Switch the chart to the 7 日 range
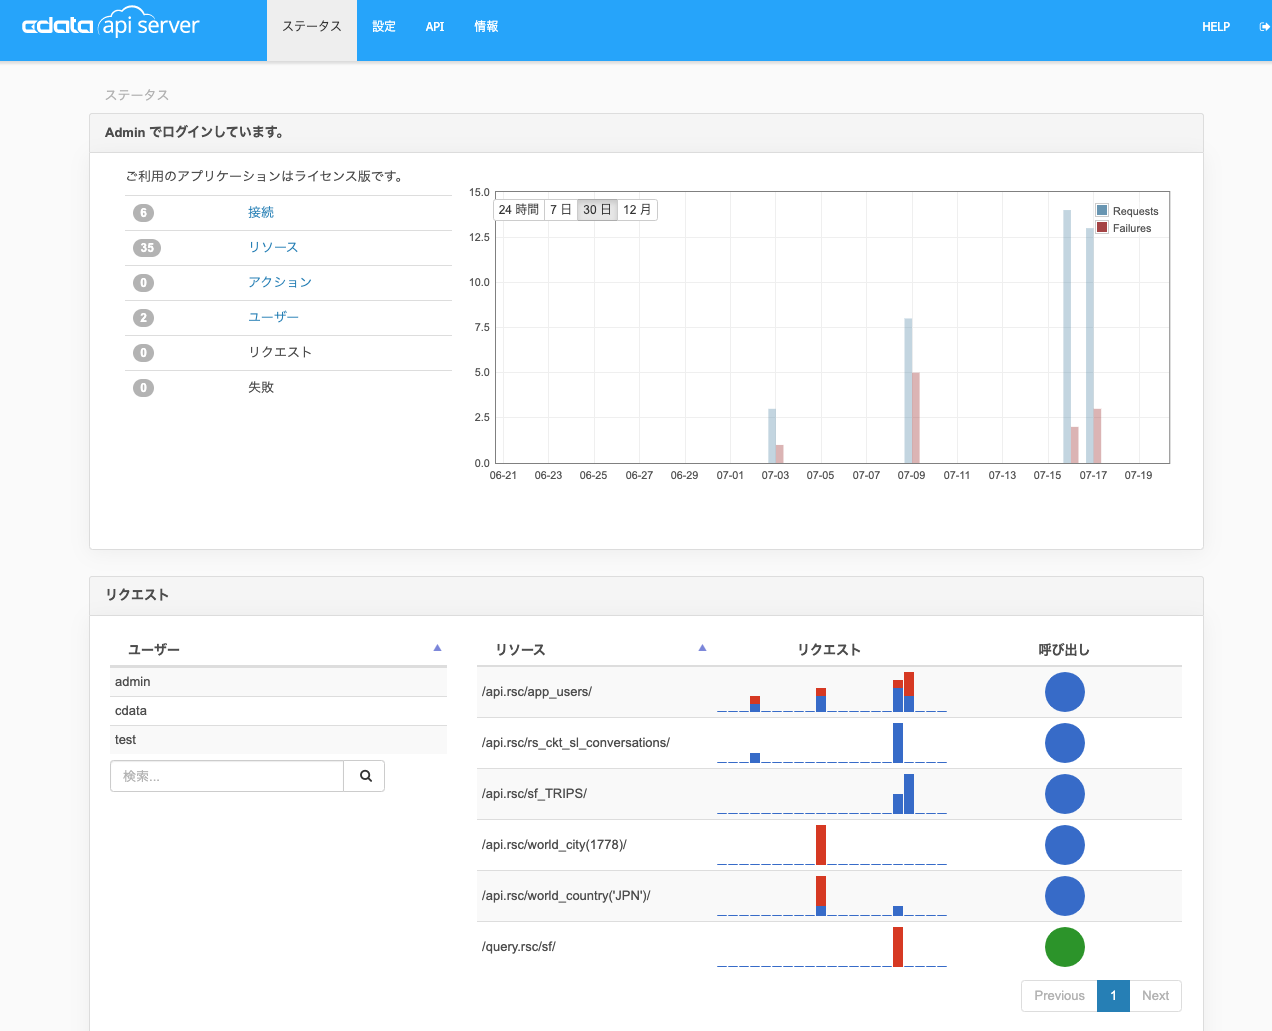 tap(559, 209)
